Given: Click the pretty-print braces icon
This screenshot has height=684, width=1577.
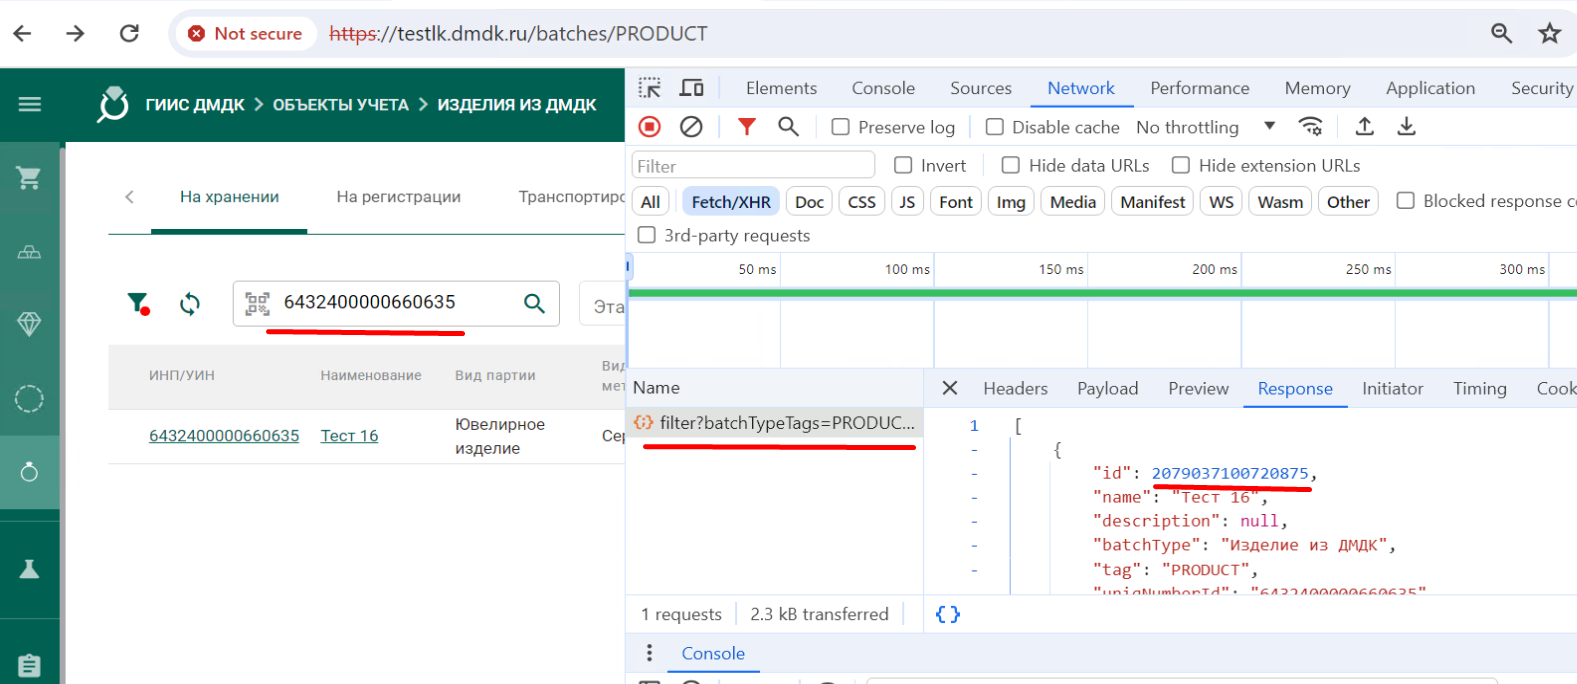Looking at the screenshot, I should pos(947,614).
